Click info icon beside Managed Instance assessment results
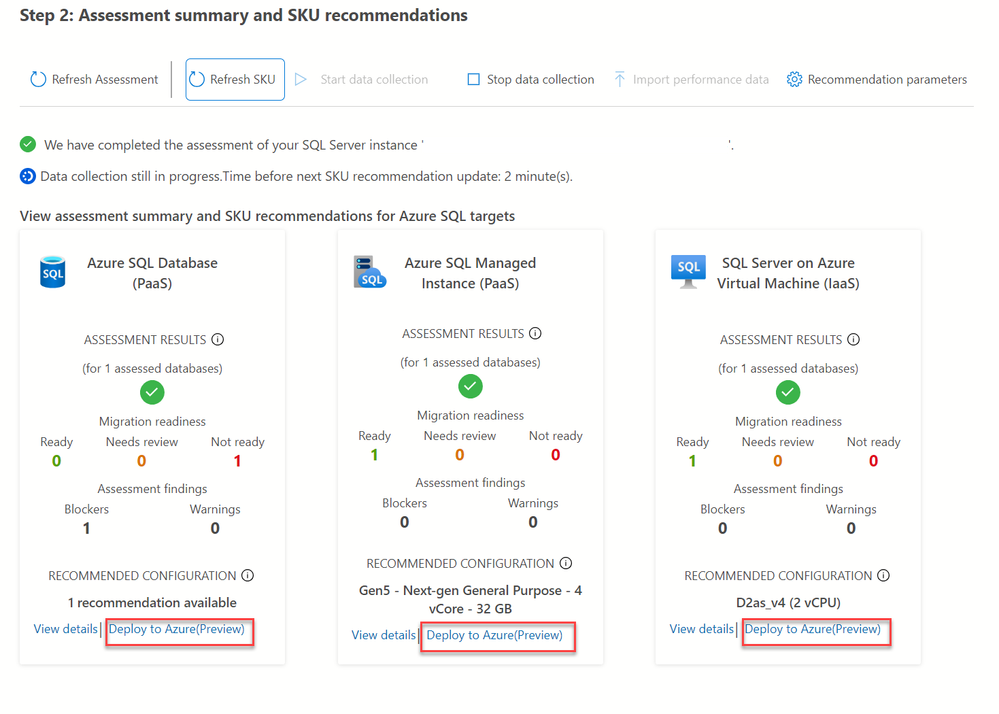This screenshot has width=999, height=714. pos(535,333)
